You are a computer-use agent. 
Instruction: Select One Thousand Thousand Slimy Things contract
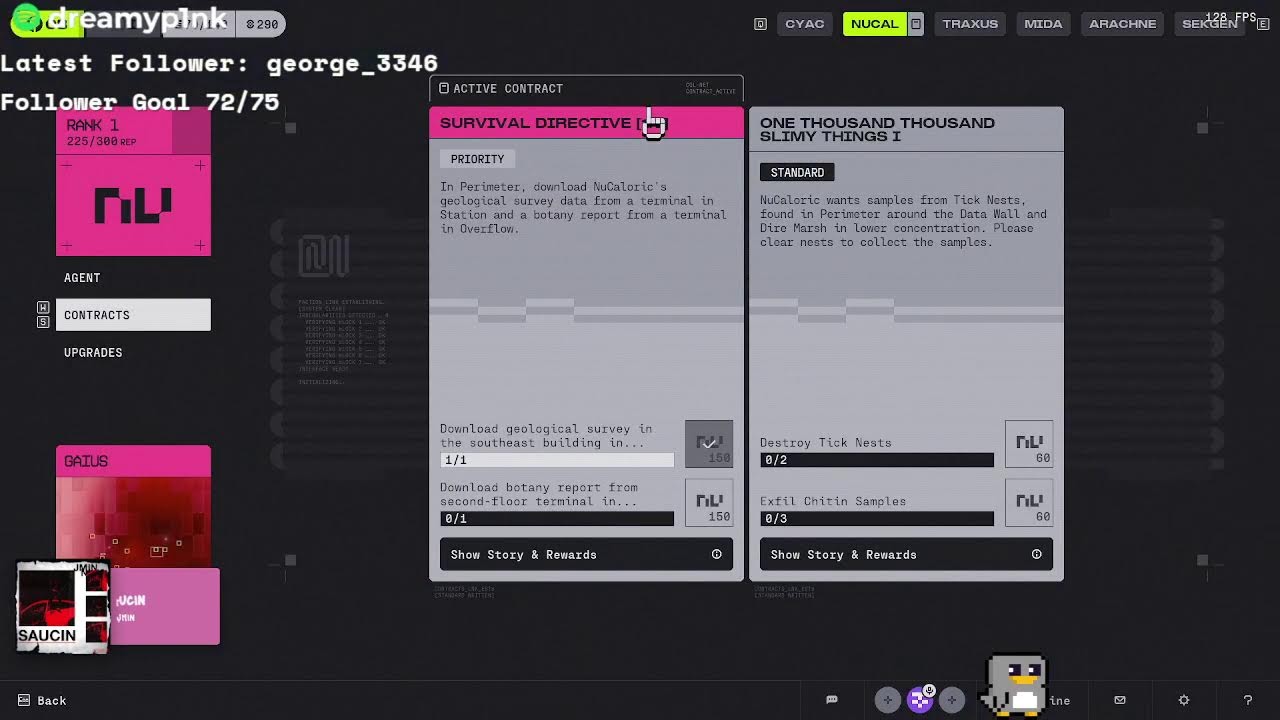pos(906,129)
